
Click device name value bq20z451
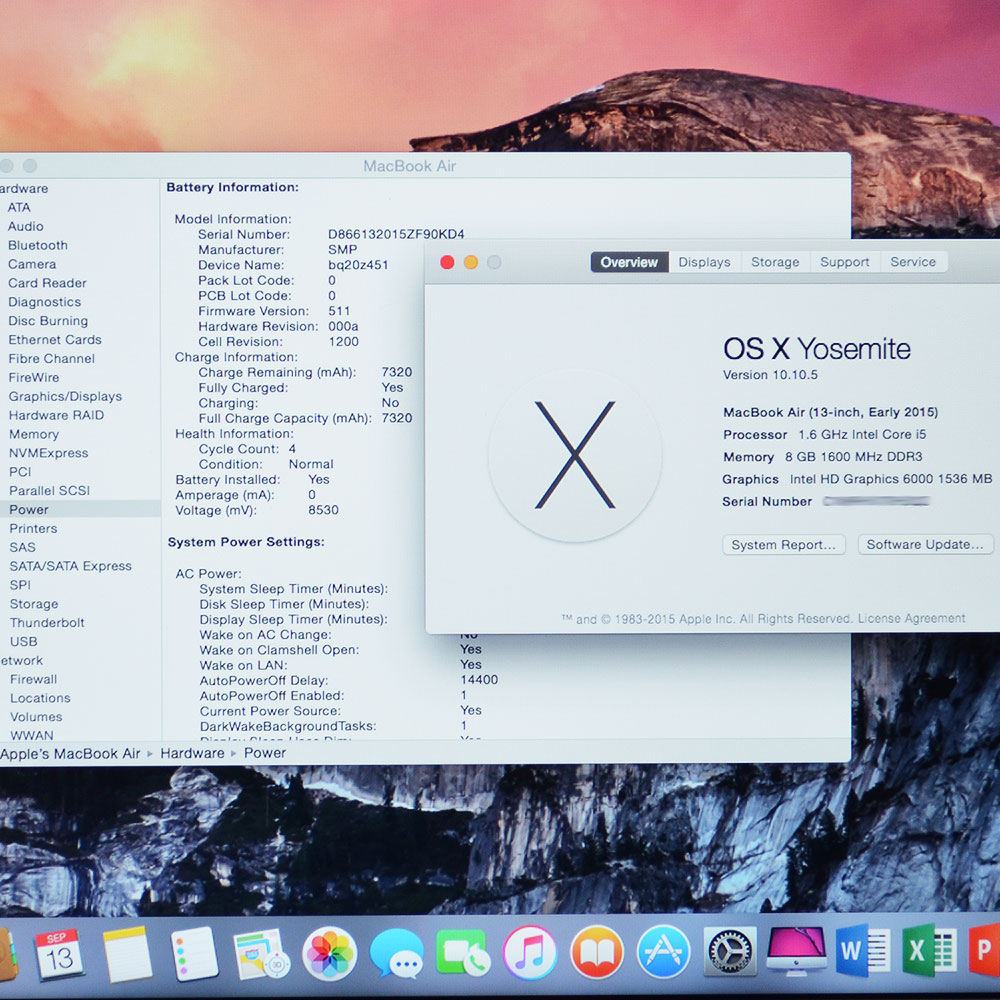coord(358,265)
